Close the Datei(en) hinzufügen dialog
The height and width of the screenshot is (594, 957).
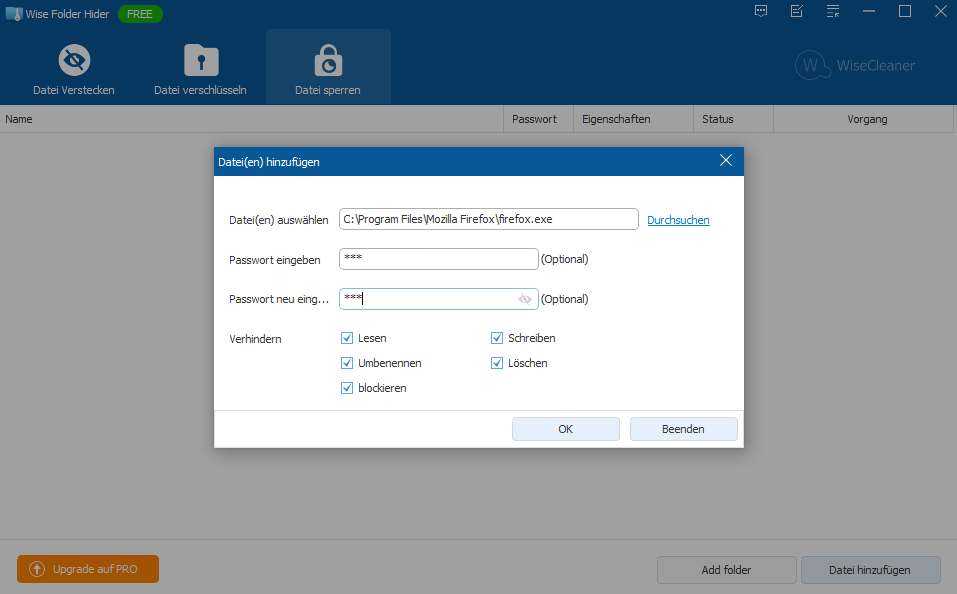[x=726, y=161]
